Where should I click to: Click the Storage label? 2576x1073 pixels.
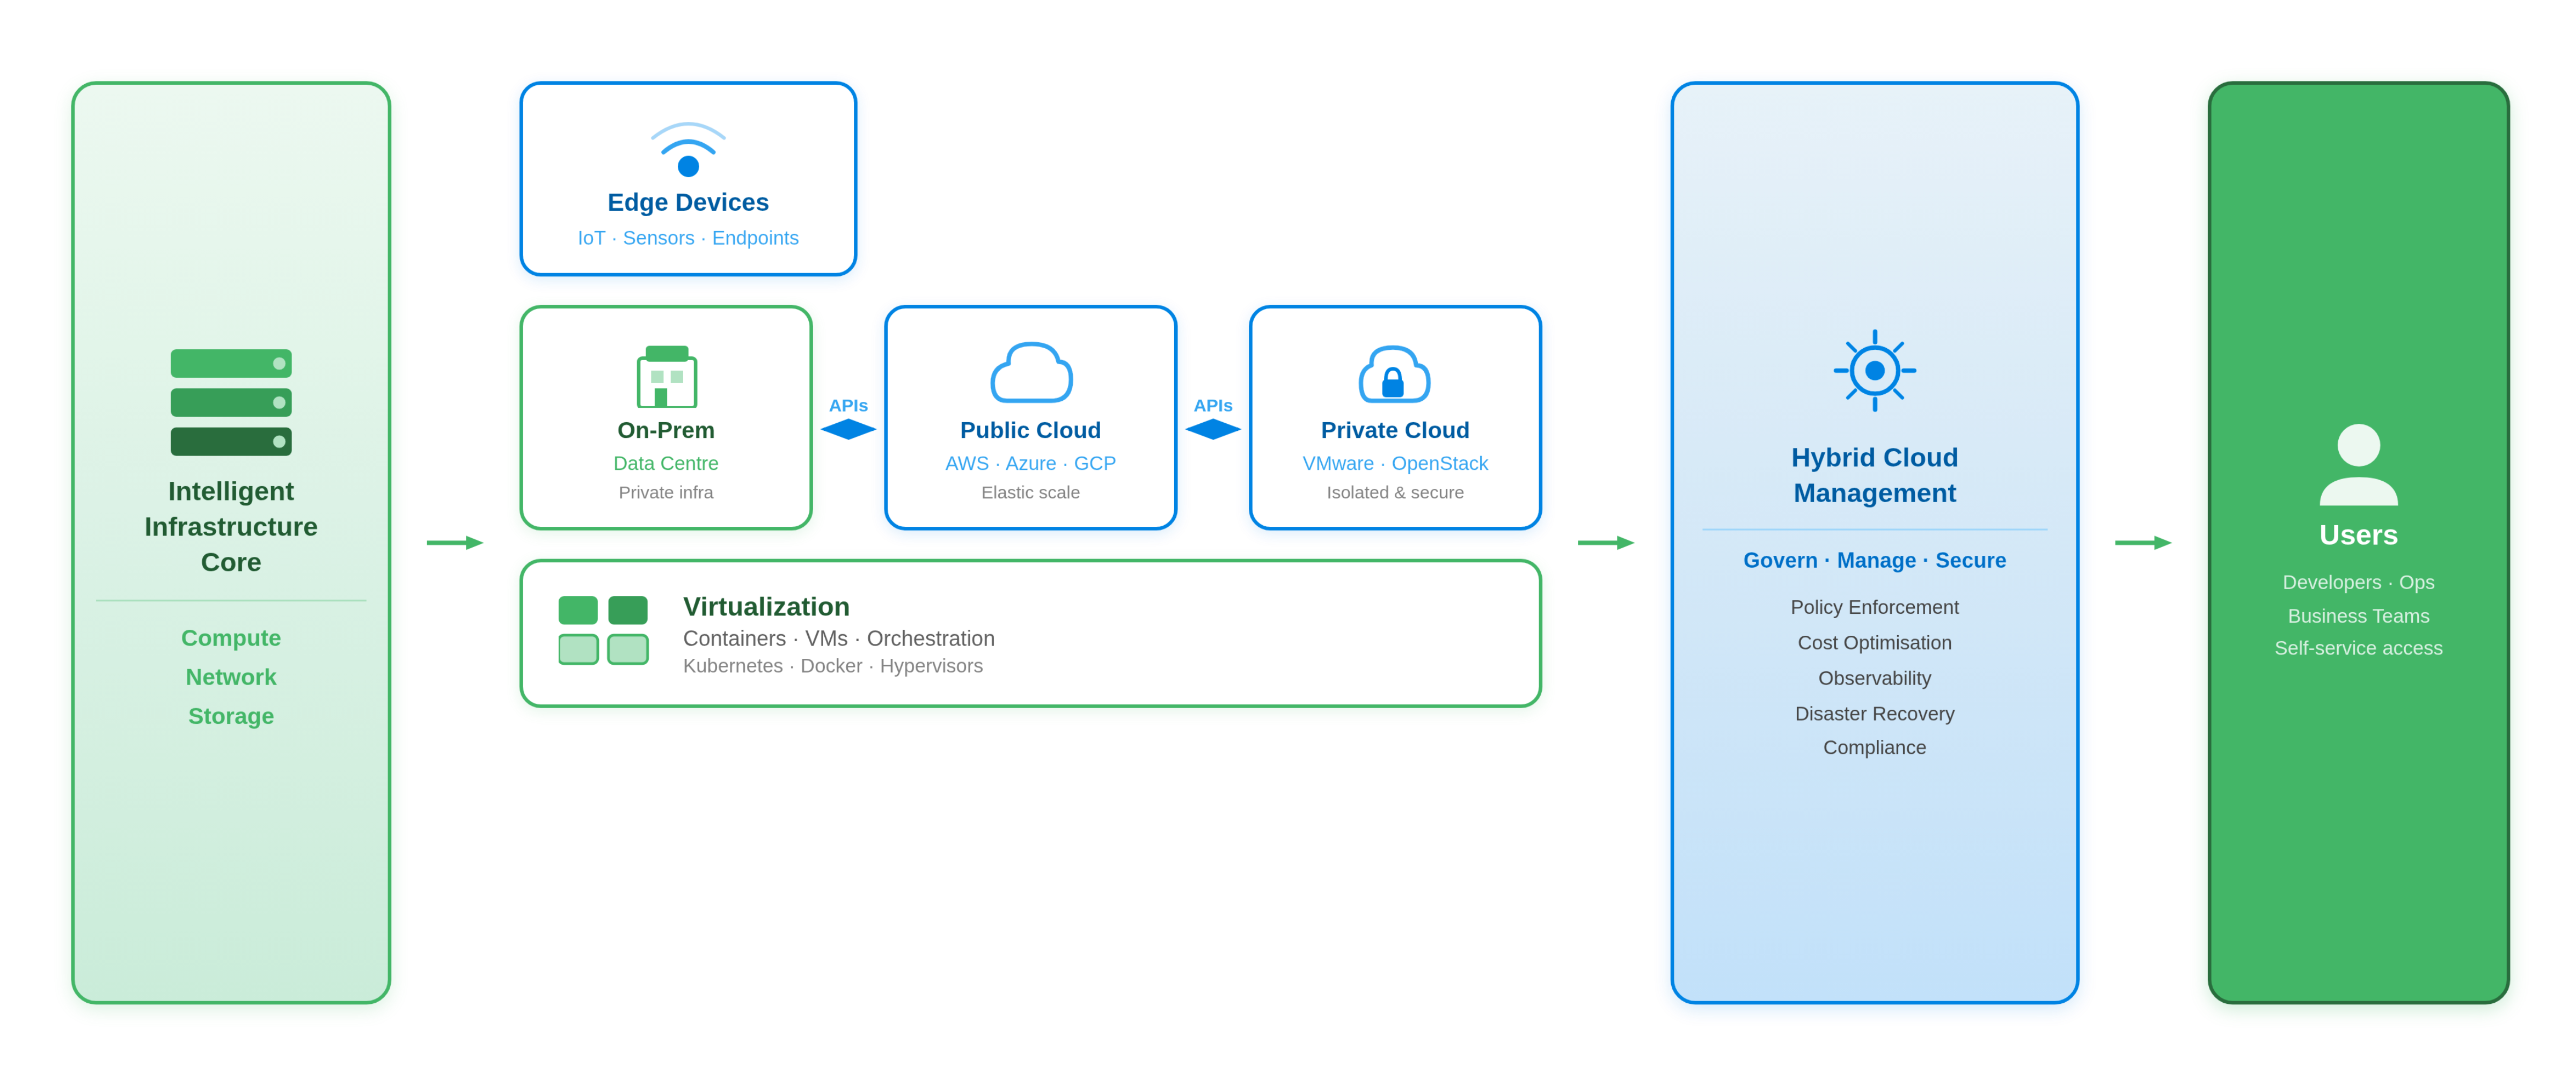pyautogui.click(x=231, y=716)
